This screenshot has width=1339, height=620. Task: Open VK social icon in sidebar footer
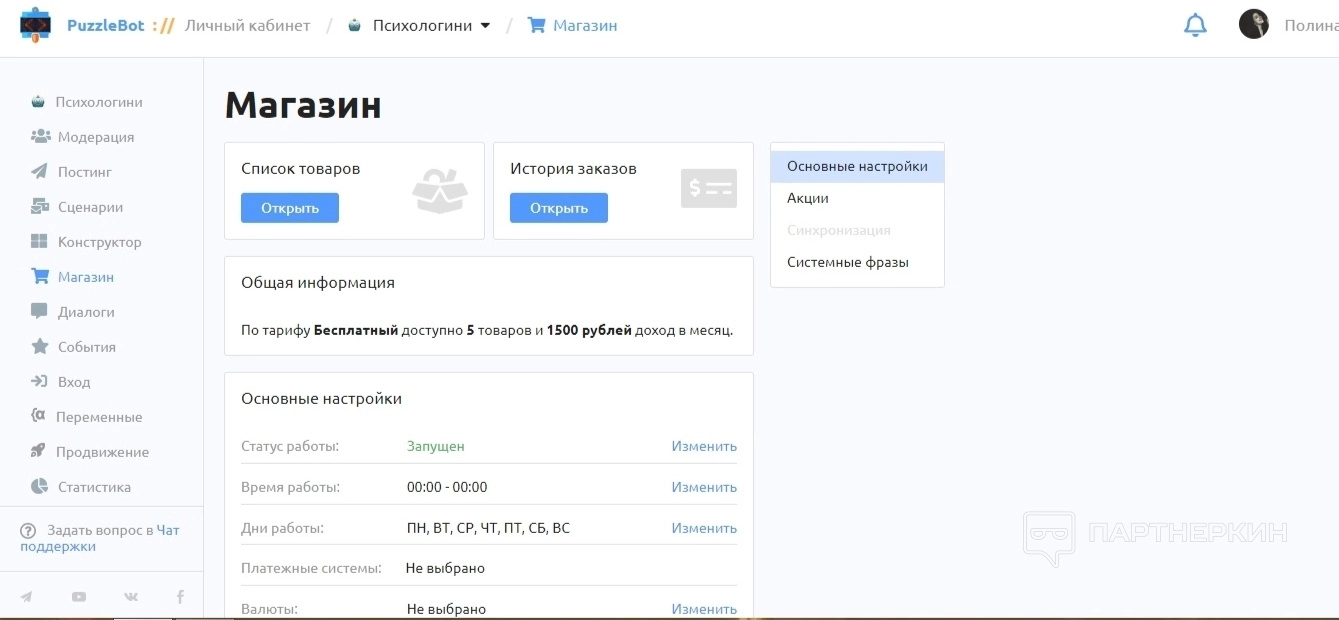pyautogui.click(x=131, y=597)
